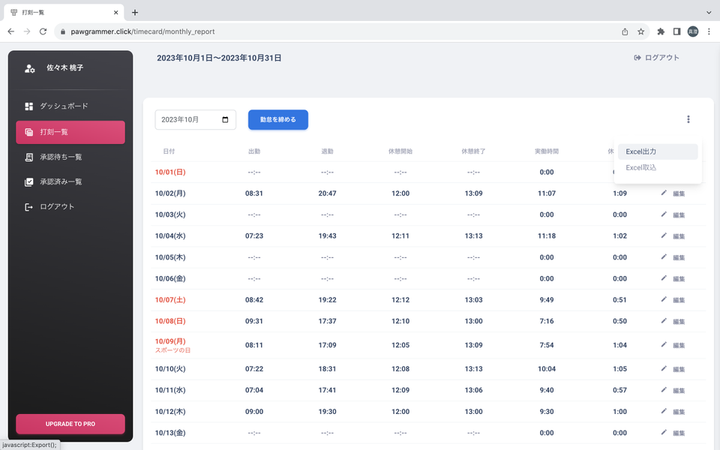Click the browser forward arrow
720x450 pixels.
click(x=27, y=32)
